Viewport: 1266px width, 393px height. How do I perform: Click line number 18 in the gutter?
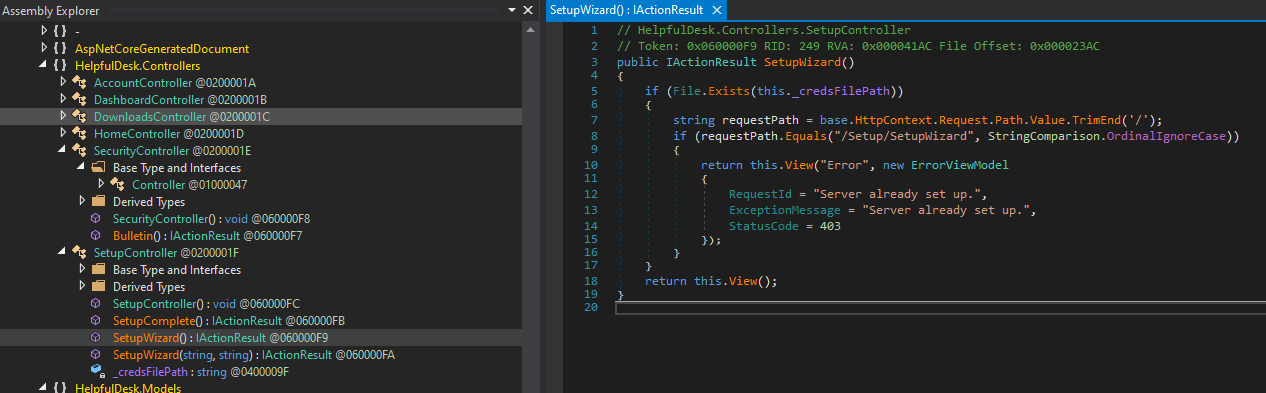tap(591, 281)
